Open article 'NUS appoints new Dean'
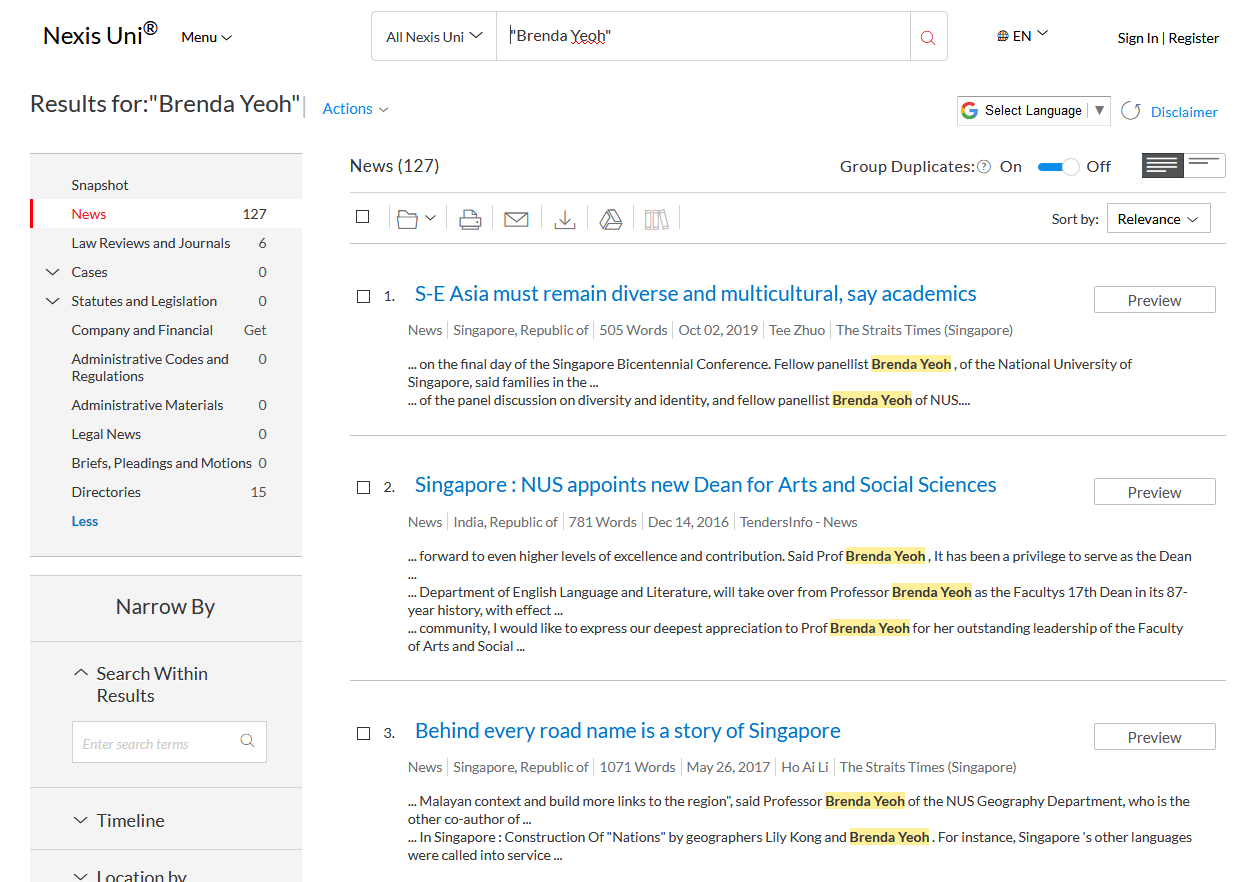The image size is (1240, 882). (706, 485)
